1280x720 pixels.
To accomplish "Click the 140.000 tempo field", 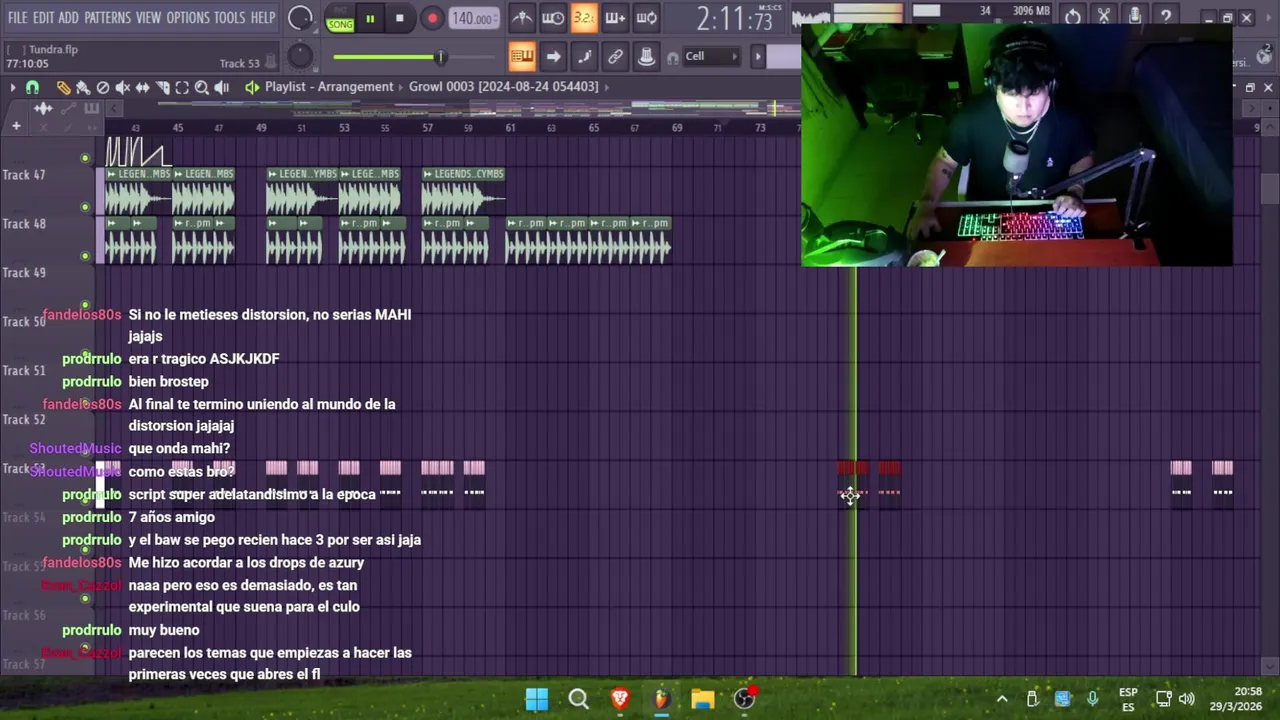I will pos(473,19).
